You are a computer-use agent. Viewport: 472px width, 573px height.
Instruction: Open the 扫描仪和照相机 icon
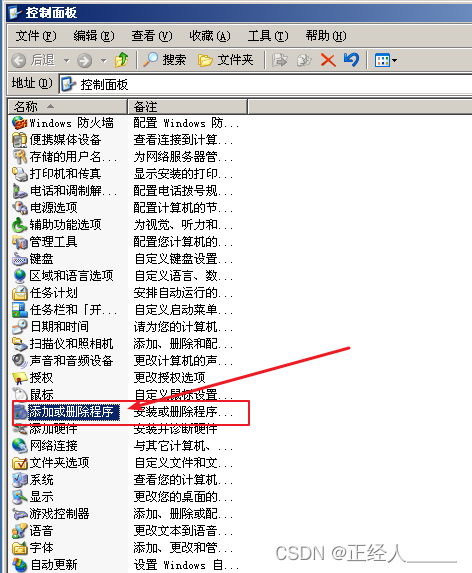click(20, 344)
